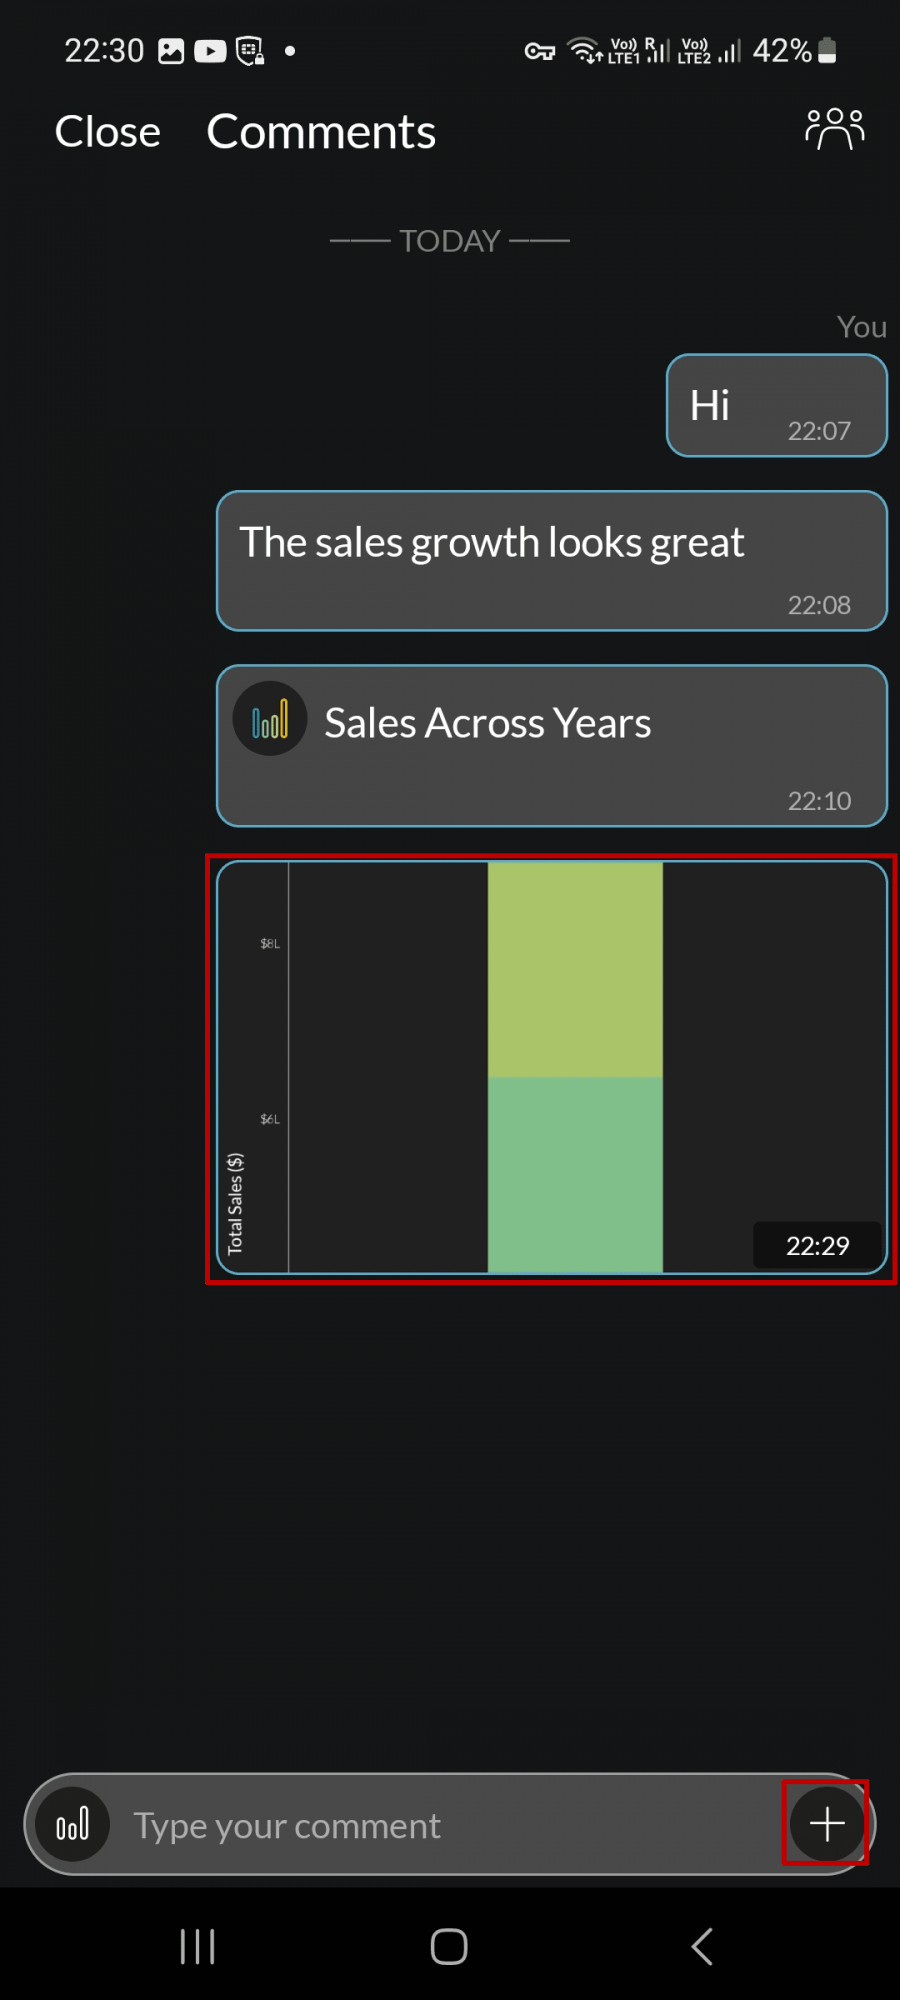Tap the 22:29 timestamp on the chart

click(x=817, y=1245)
